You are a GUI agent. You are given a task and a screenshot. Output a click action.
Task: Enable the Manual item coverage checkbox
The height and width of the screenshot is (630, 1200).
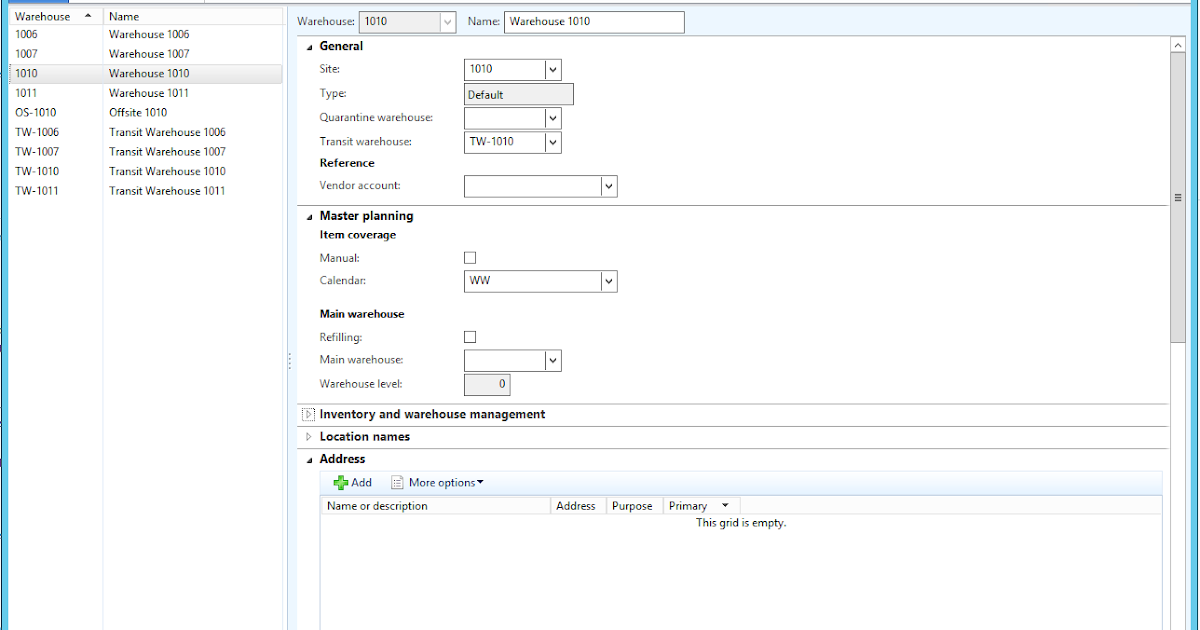tap(470, 257)
